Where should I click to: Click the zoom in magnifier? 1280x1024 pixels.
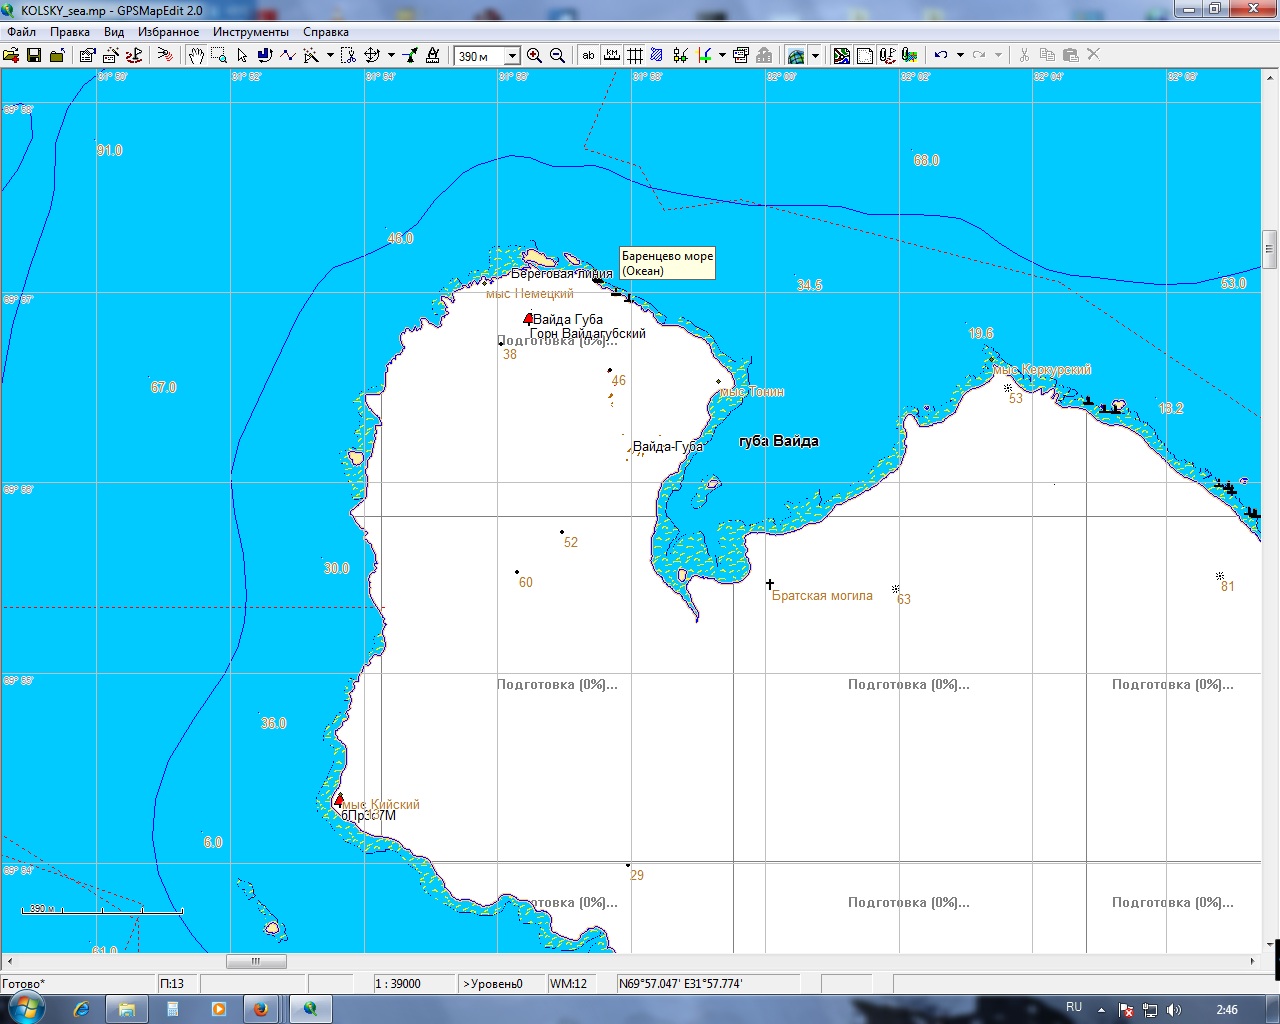coord(535,56)
